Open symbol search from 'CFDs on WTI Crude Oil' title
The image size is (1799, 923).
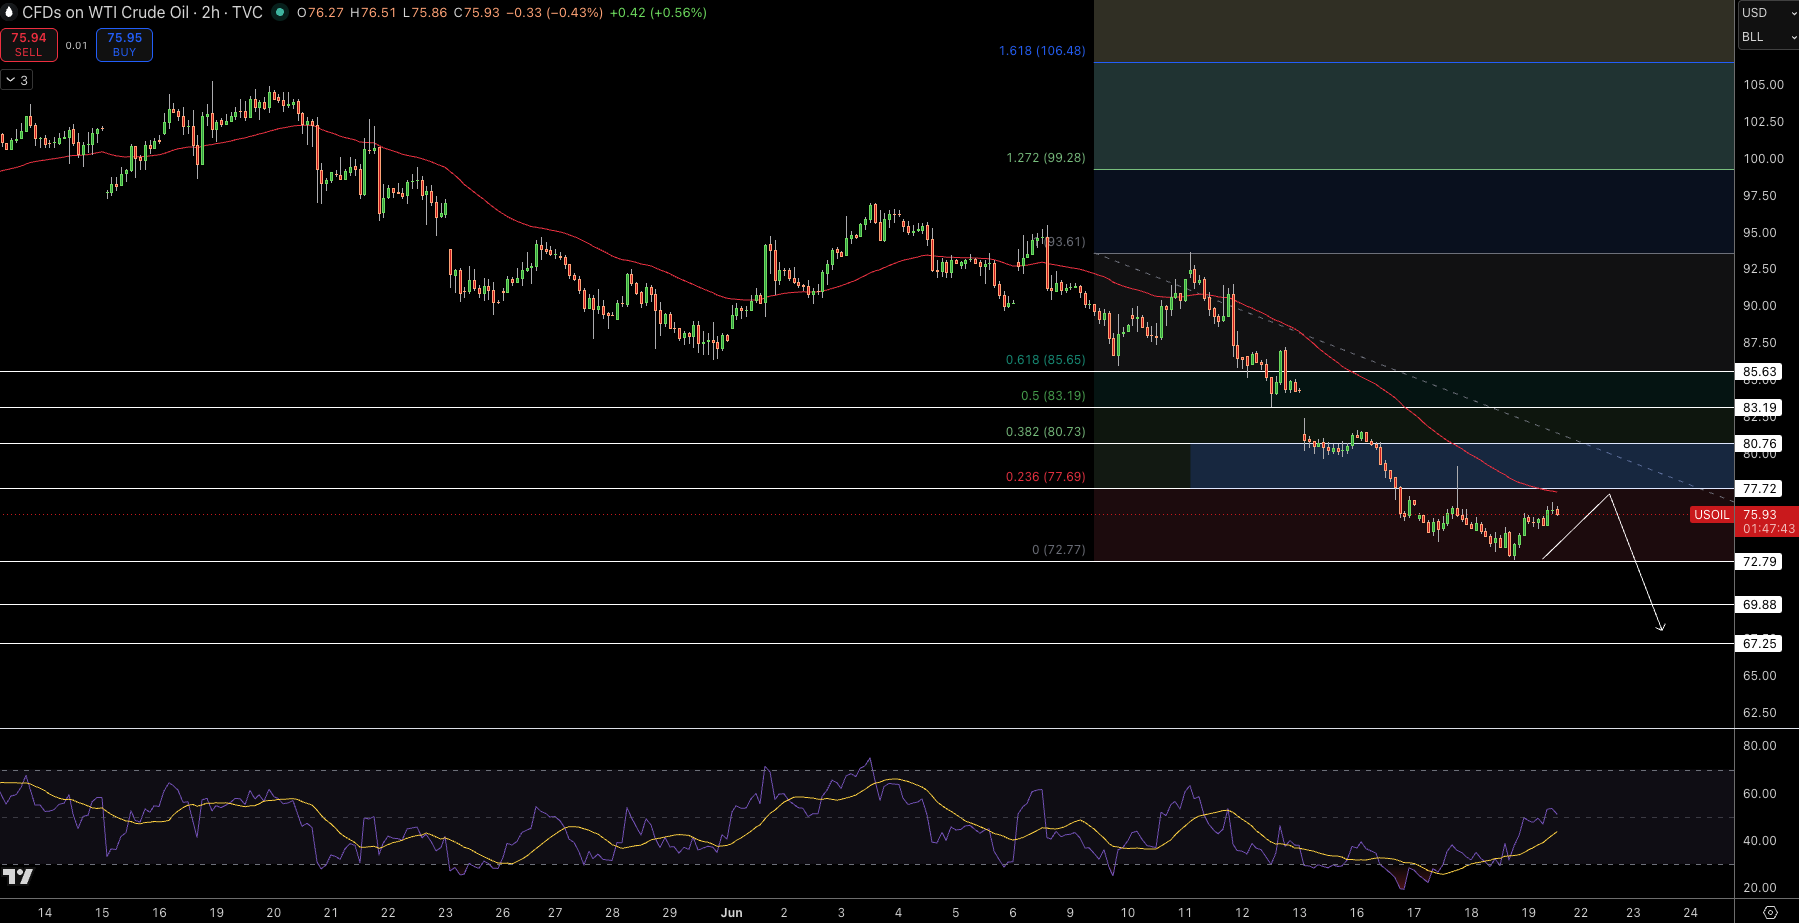[106, 13]
